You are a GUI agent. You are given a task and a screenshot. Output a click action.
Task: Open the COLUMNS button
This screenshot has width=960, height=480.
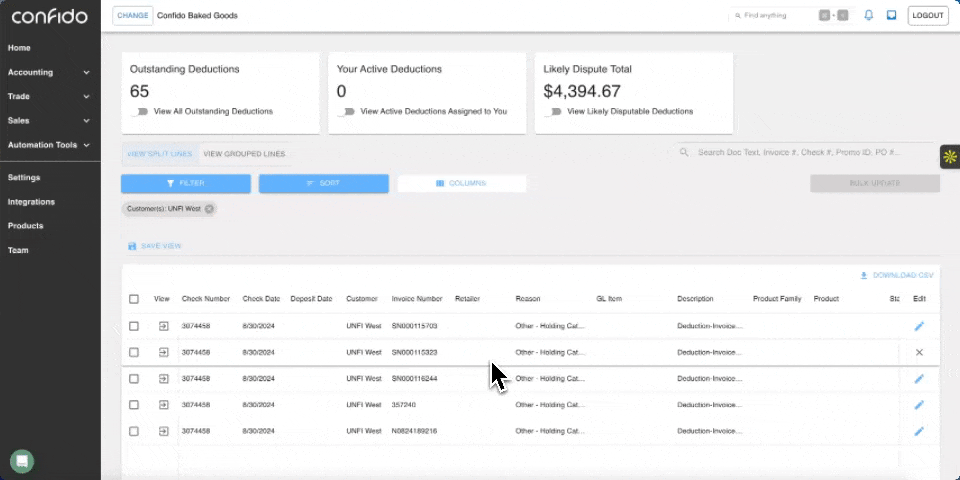462,184
